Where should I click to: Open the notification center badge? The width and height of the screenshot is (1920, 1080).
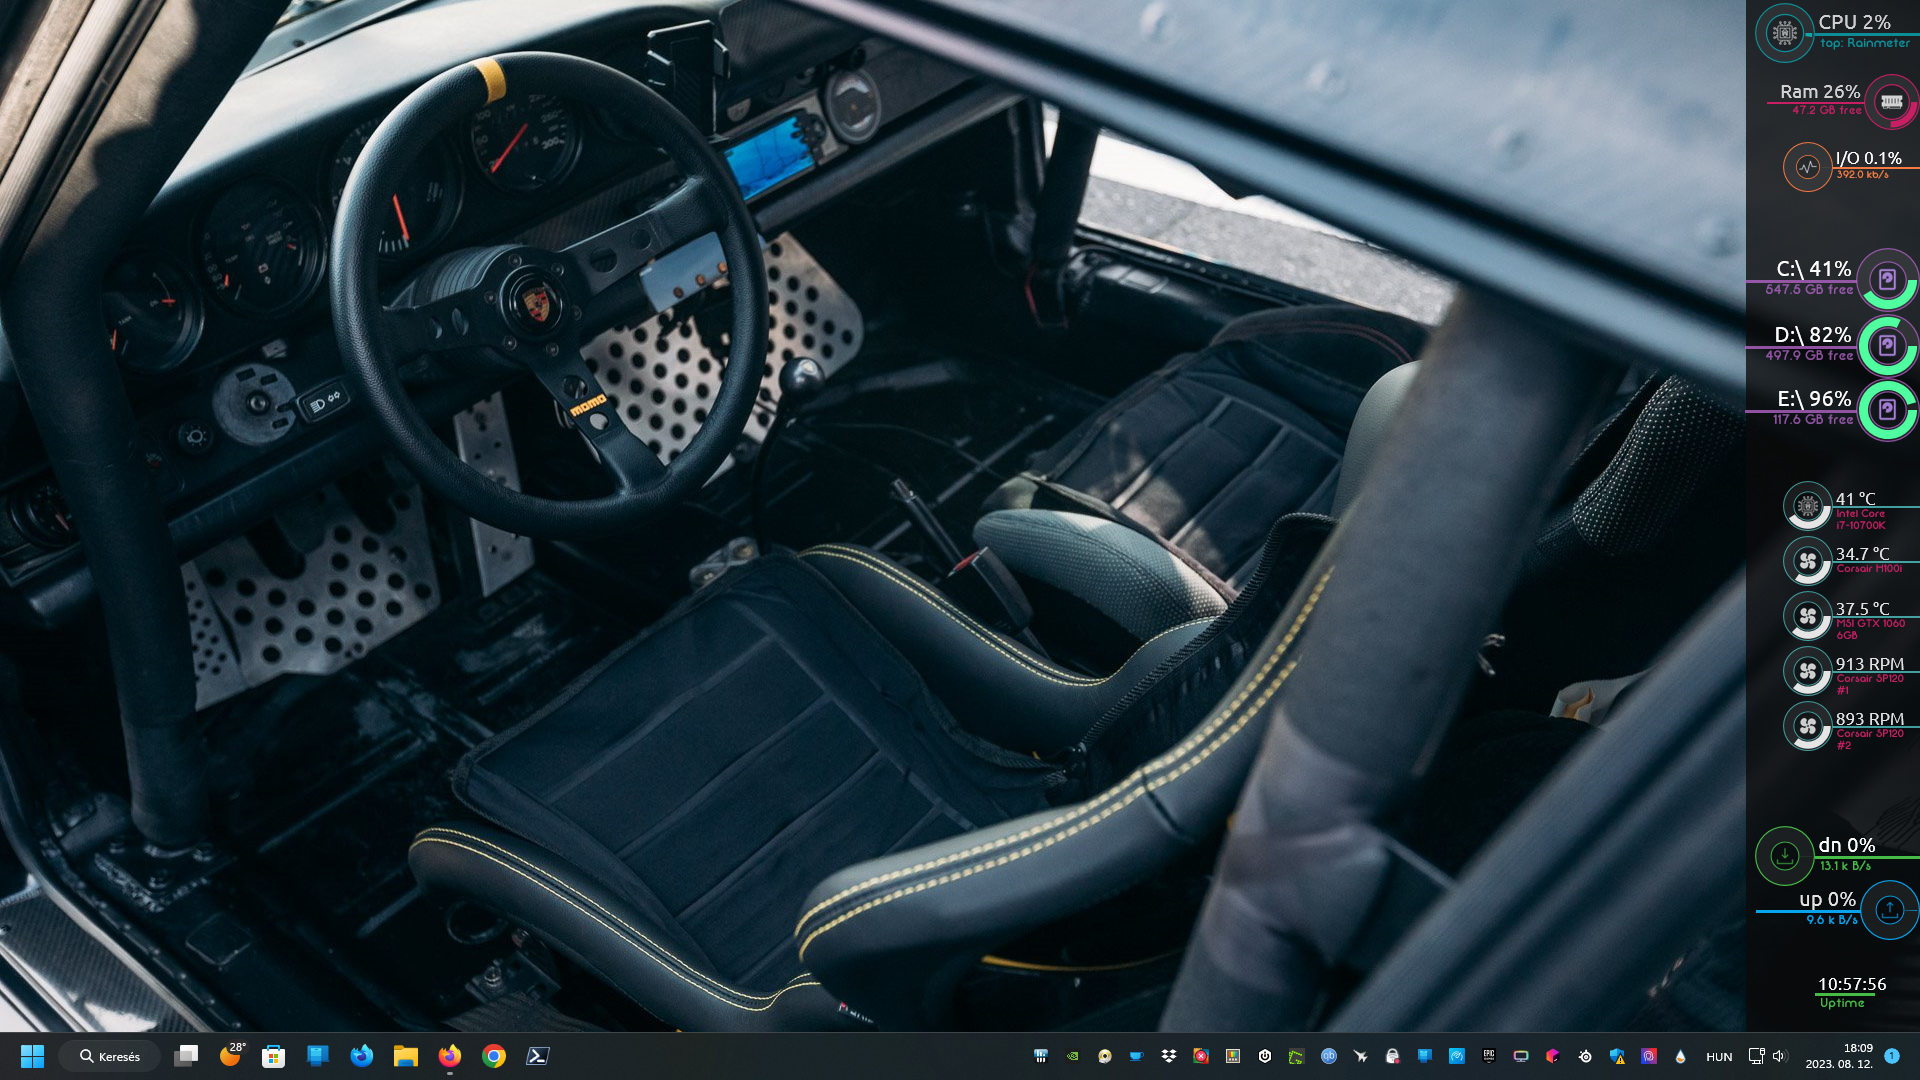[1891, 1056]
